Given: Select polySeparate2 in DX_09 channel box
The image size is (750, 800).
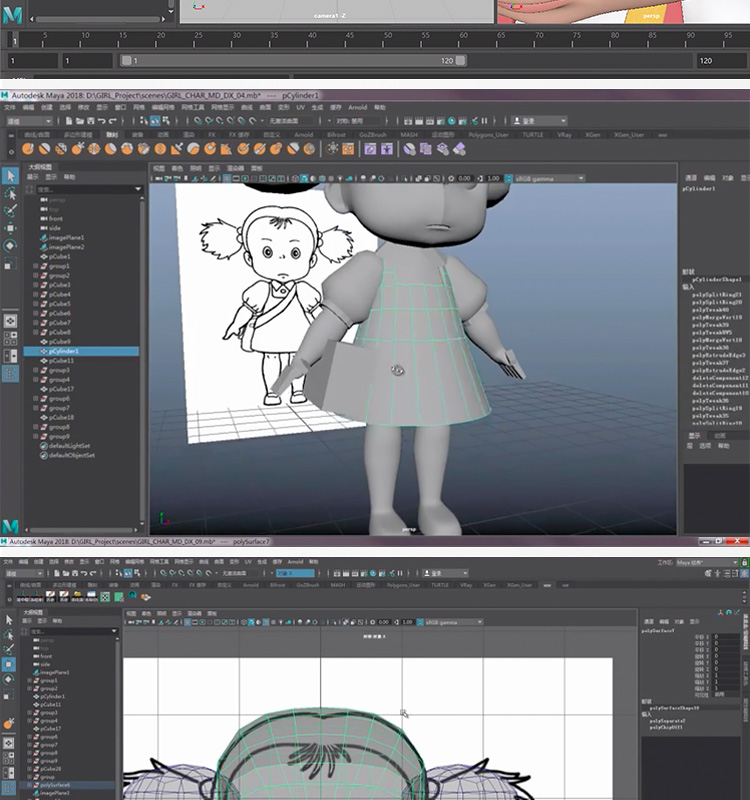Looking at the screenshot, I should (667, 721).
